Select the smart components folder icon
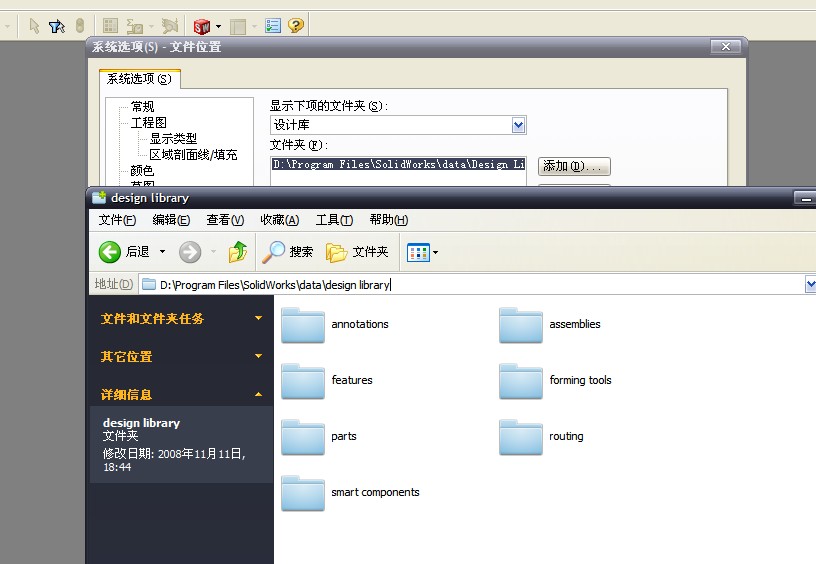The width and height of the screenshot is (816, 564). pyautogui.click(x=303, y=494)
